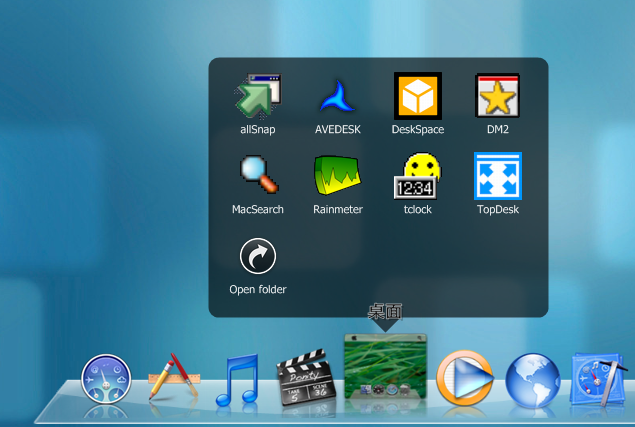
Task: Launch the movie clapperboard dock icon
Action: 306,377
